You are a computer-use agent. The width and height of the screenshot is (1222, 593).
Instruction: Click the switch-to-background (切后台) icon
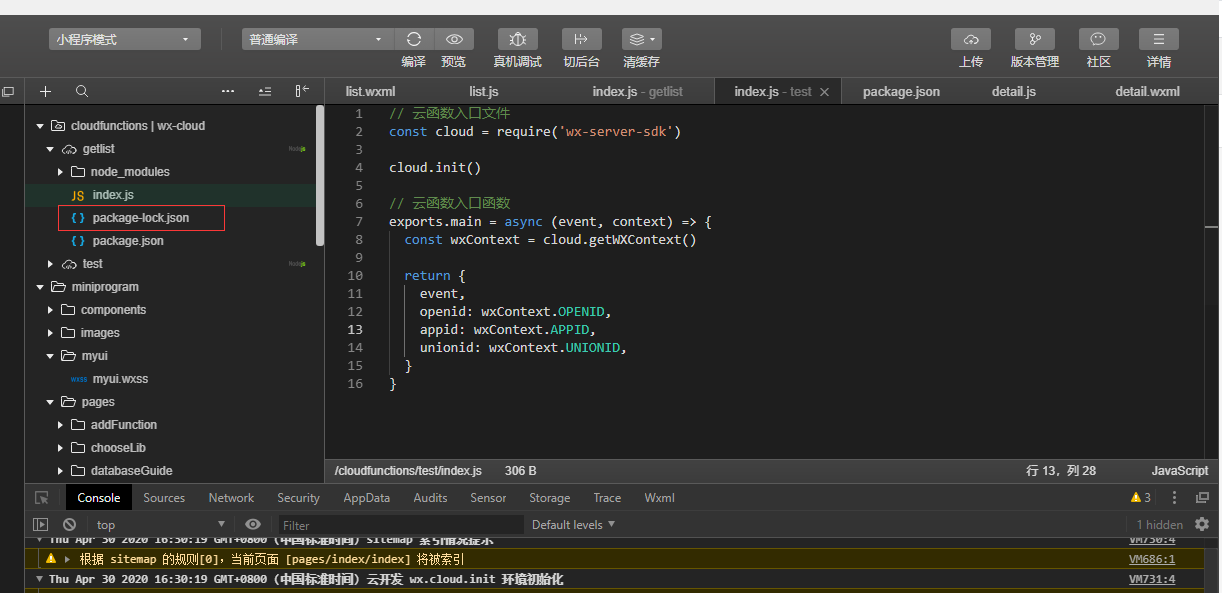581,39
